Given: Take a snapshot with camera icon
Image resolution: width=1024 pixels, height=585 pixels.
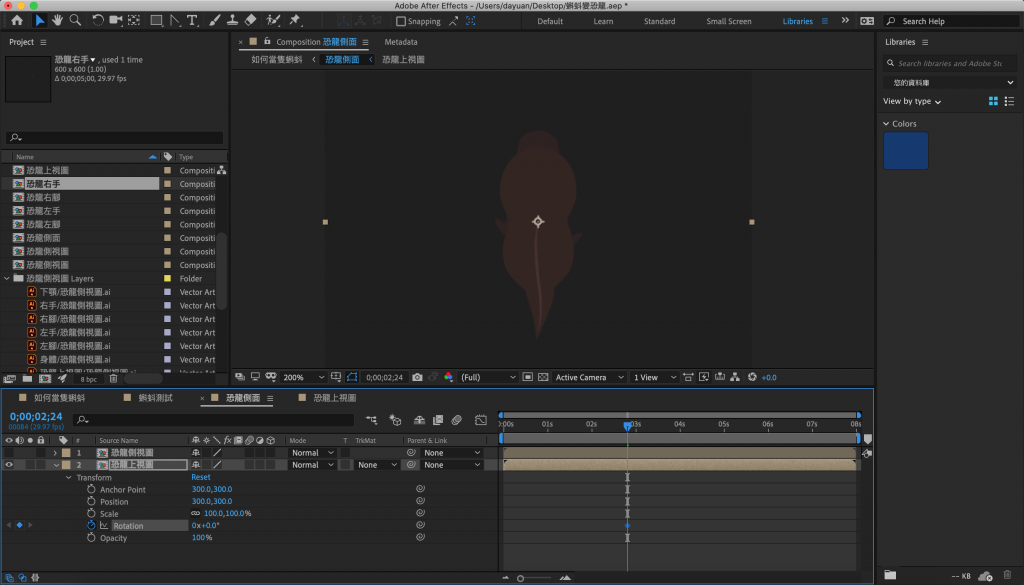Looking at the screenshot, I should point(415,378).
